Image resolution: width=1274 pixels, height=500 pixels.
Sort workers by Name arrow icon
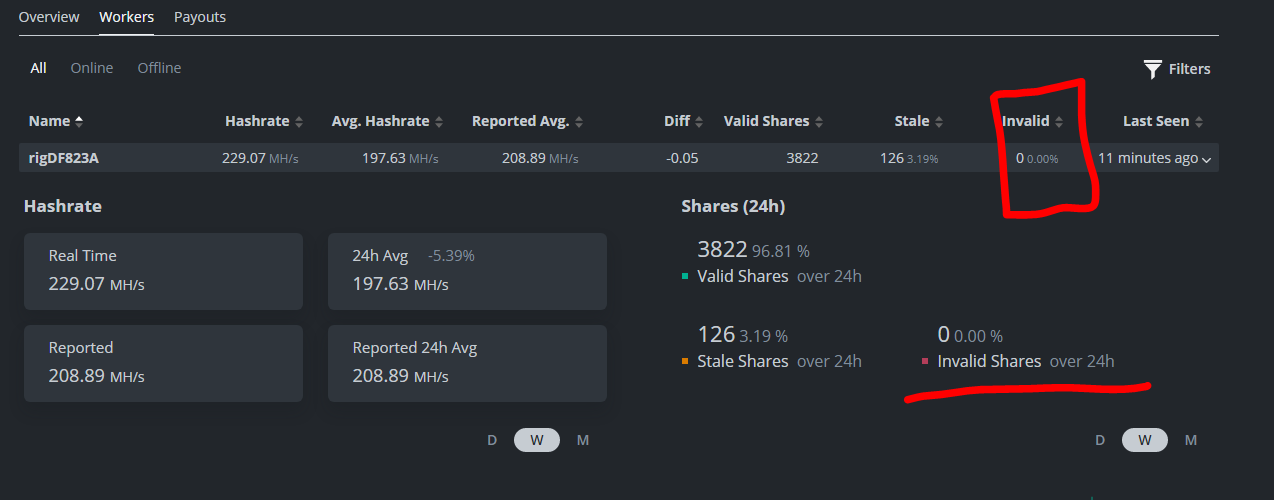pos(79,121)
